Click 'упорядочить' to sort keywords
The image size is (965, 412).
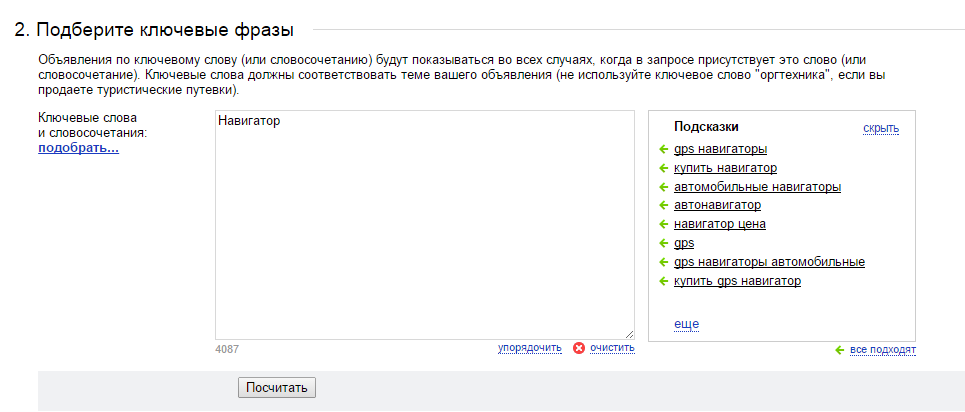coord(530,348)
